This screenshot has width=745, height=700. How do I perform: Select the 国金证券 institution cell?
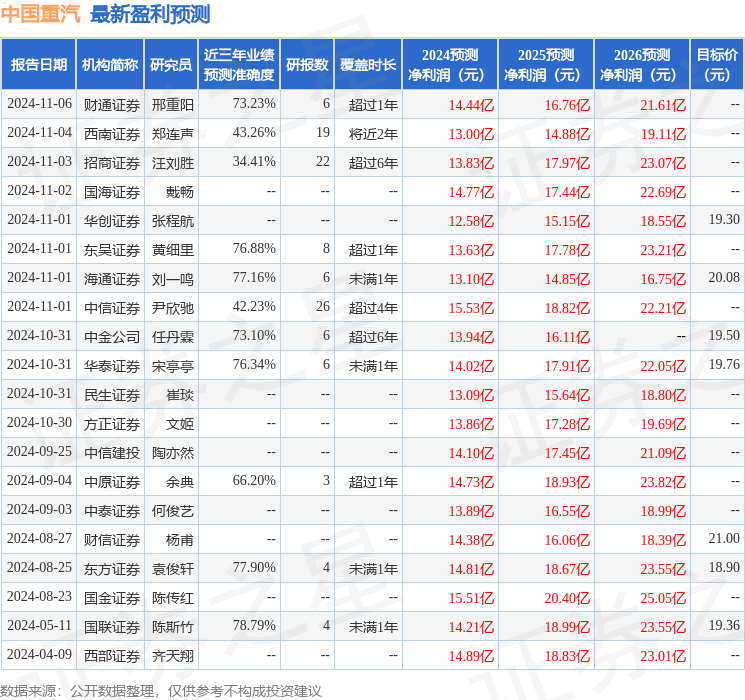tap(112, 597)
